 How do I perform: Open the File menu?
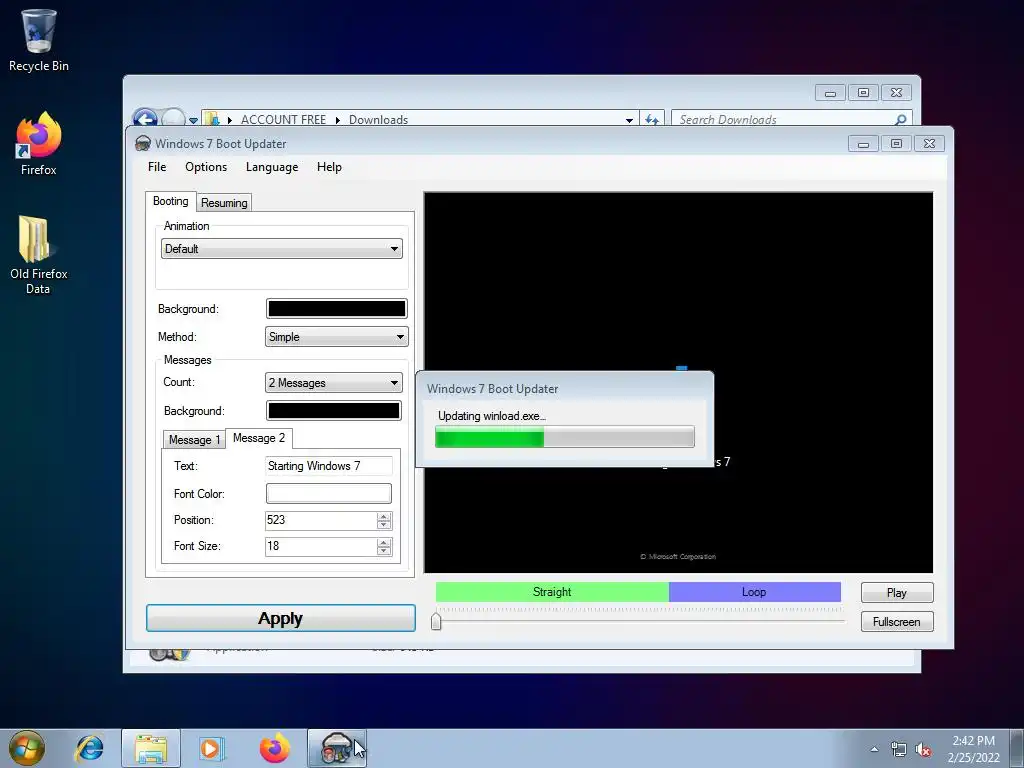click(x=157, y=167)
